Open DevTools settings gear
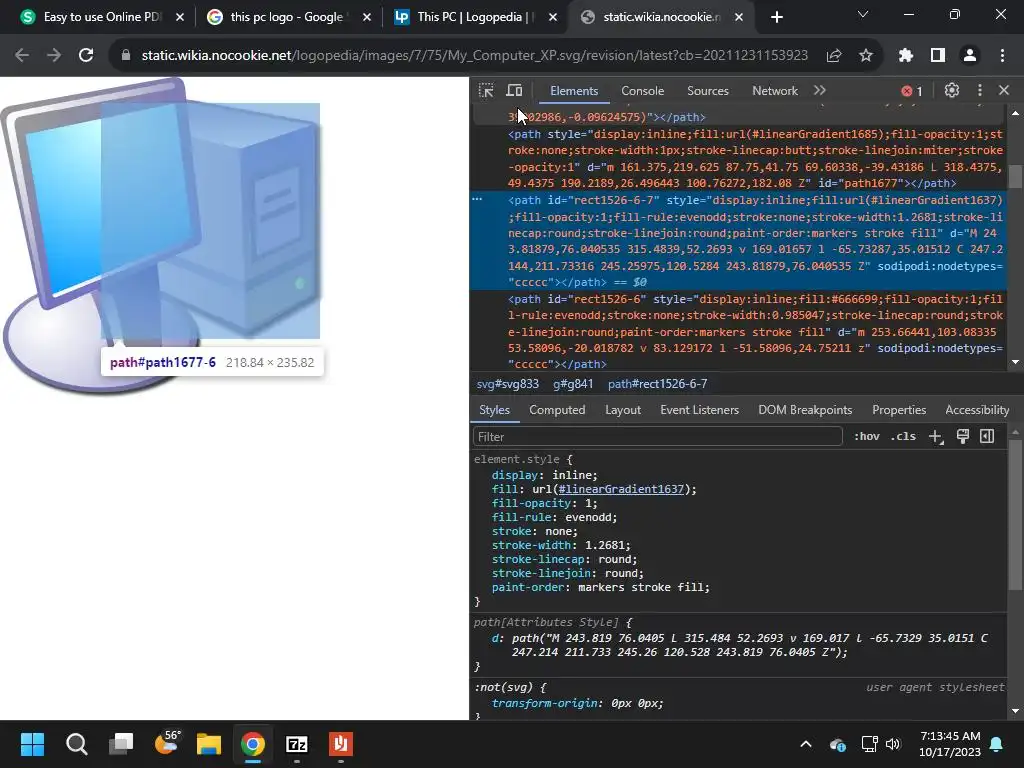This screenshot has height=768, width=1024. (x=952, y=91)
